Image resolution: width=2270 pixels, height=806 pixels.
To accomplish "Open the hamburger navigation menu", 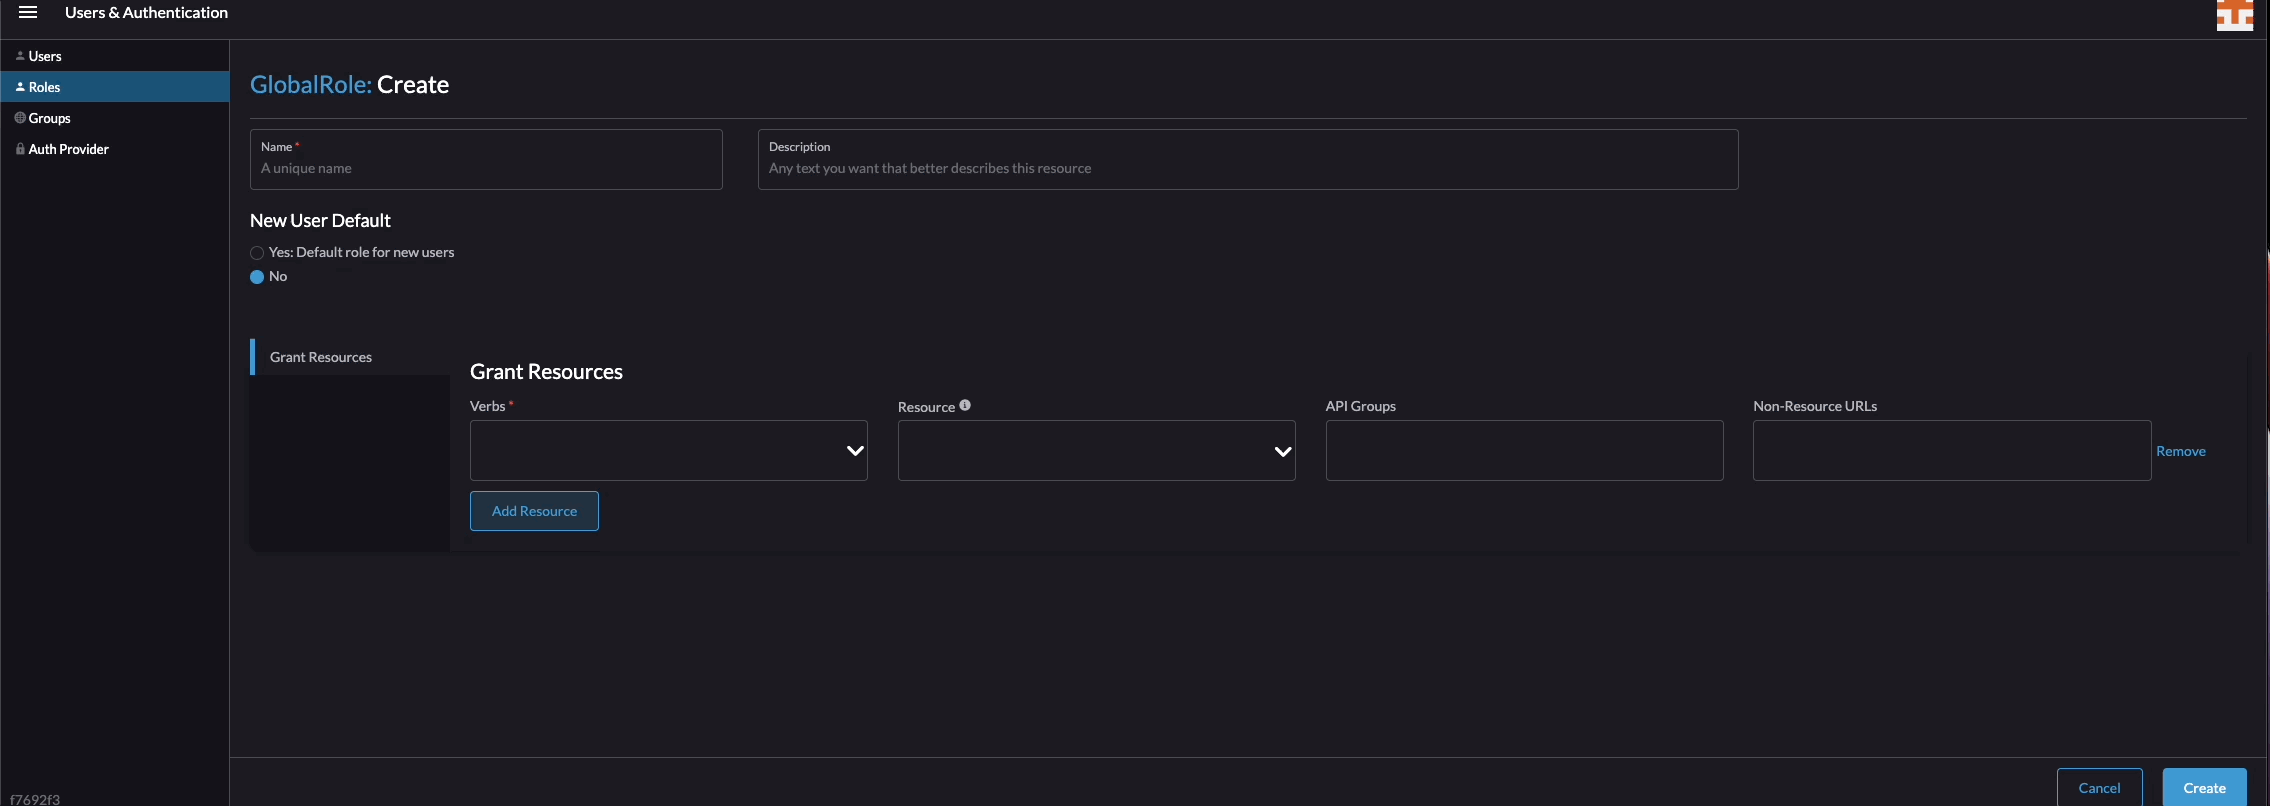I will click(x=28, y=13).
